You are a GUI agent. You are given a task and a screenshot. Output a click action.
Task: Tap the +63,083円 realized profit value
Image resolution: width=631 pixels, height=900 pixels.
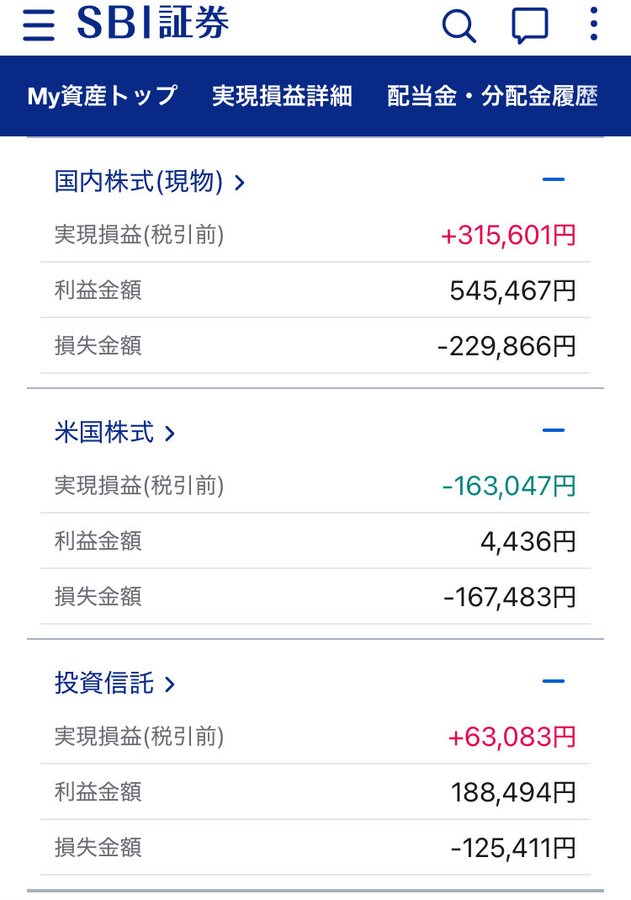click(x=512, y=737)
